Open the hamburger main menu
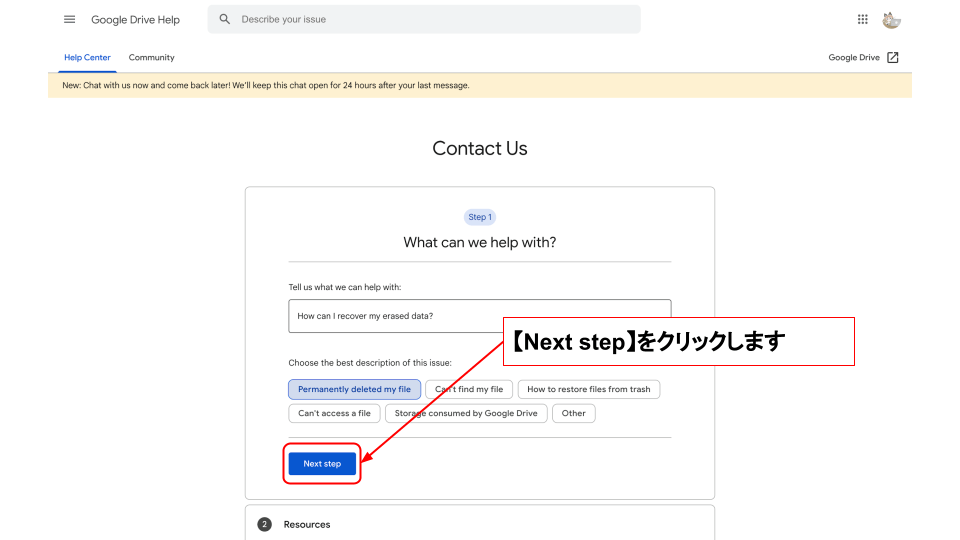The width and height of the screenshot is (960, 540). click(69, 20)
